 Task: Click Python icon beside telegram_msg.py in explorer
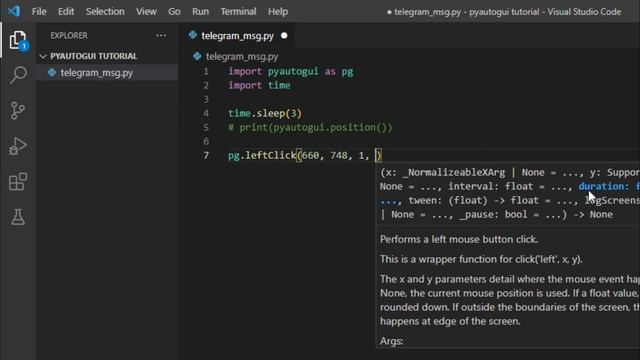52,72
